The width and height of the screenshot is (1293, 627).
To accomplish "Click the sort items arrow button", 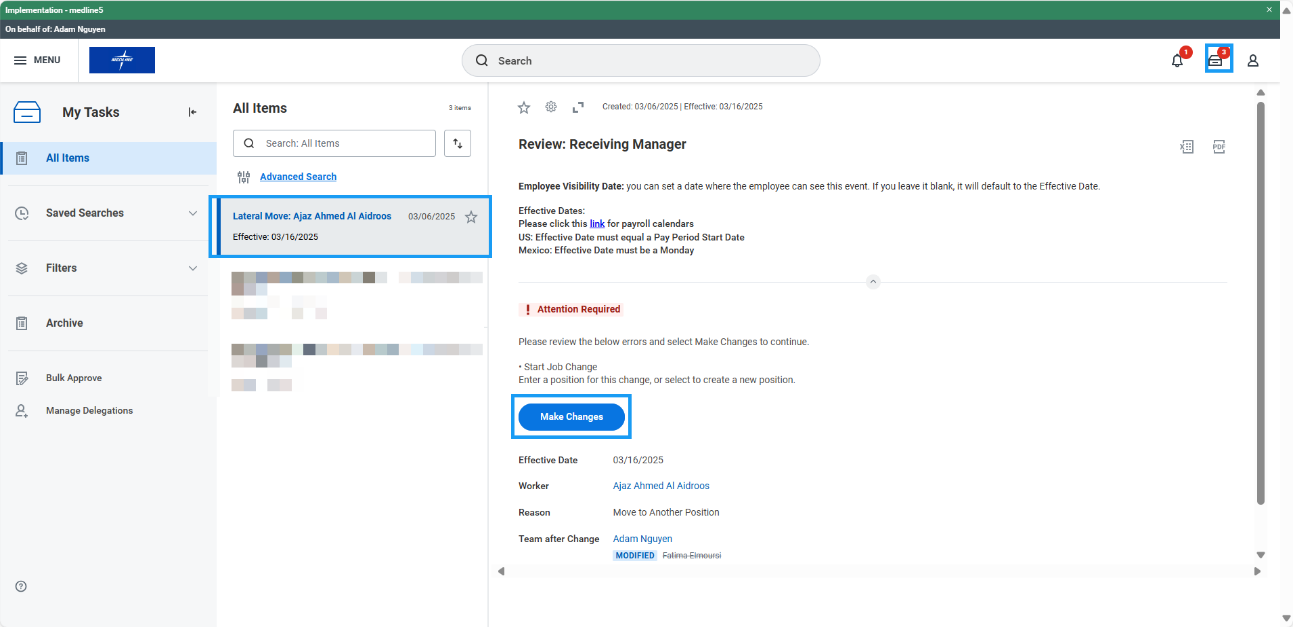I will [457, 143].
